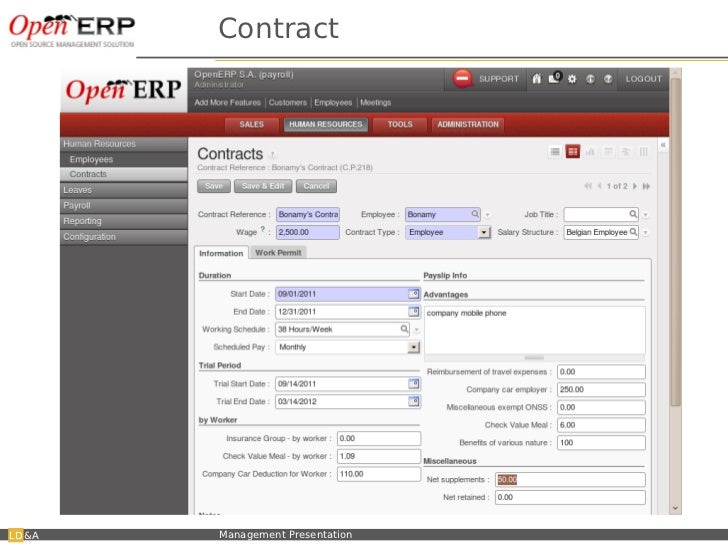Image resolution: width=728 pixels, height=546 pixels.
Task: Click the Company car employer field
Action: point(601,390)
